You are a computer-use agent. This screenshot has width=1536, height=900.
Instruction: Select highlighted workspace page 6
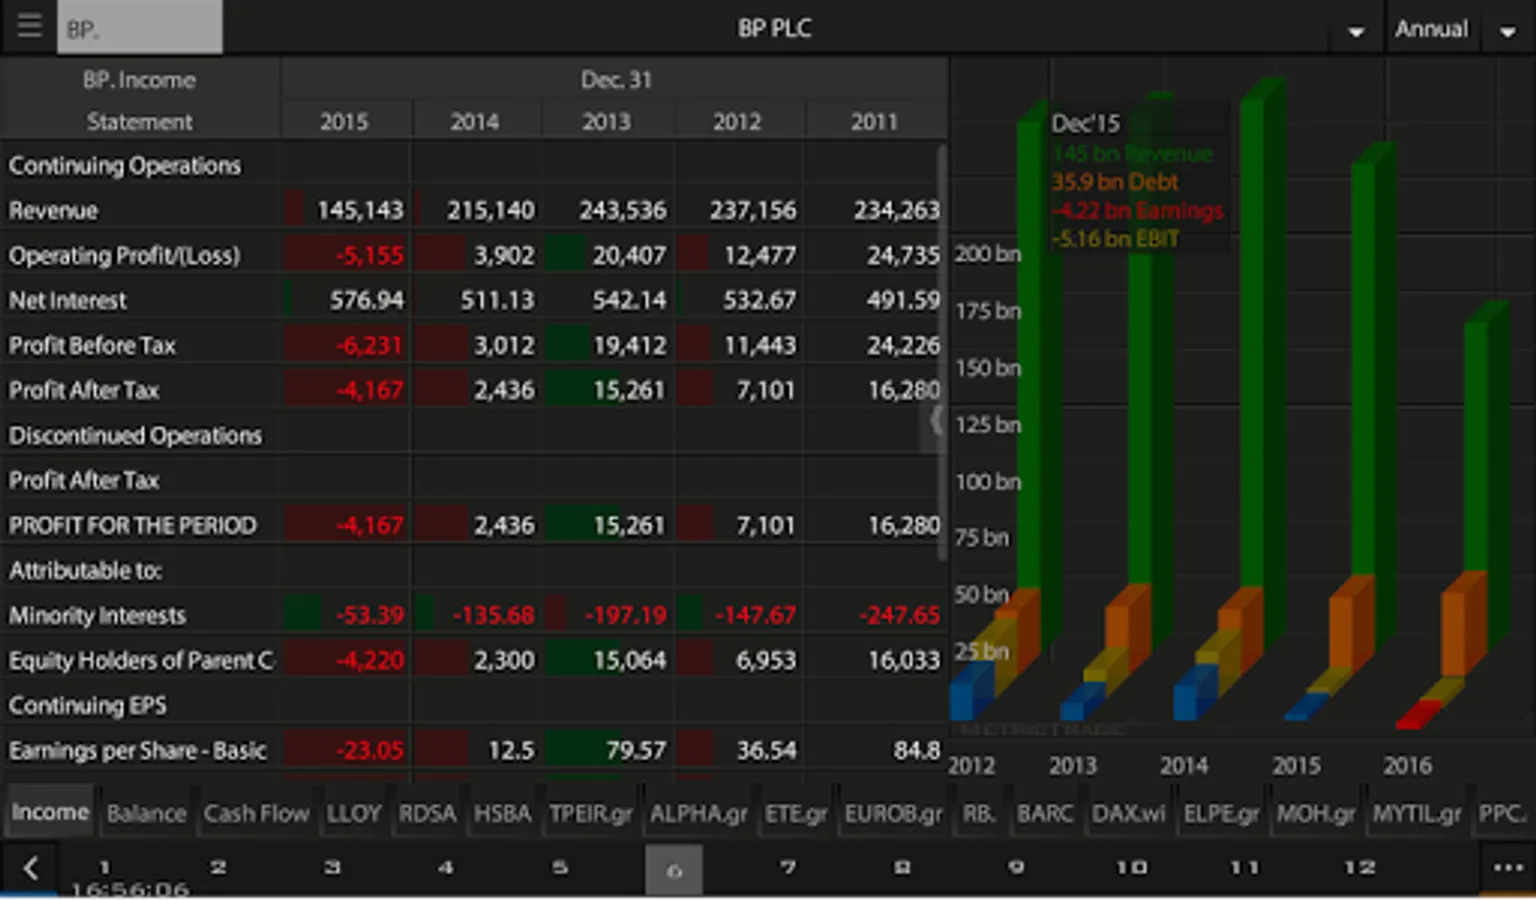[674, 870]
